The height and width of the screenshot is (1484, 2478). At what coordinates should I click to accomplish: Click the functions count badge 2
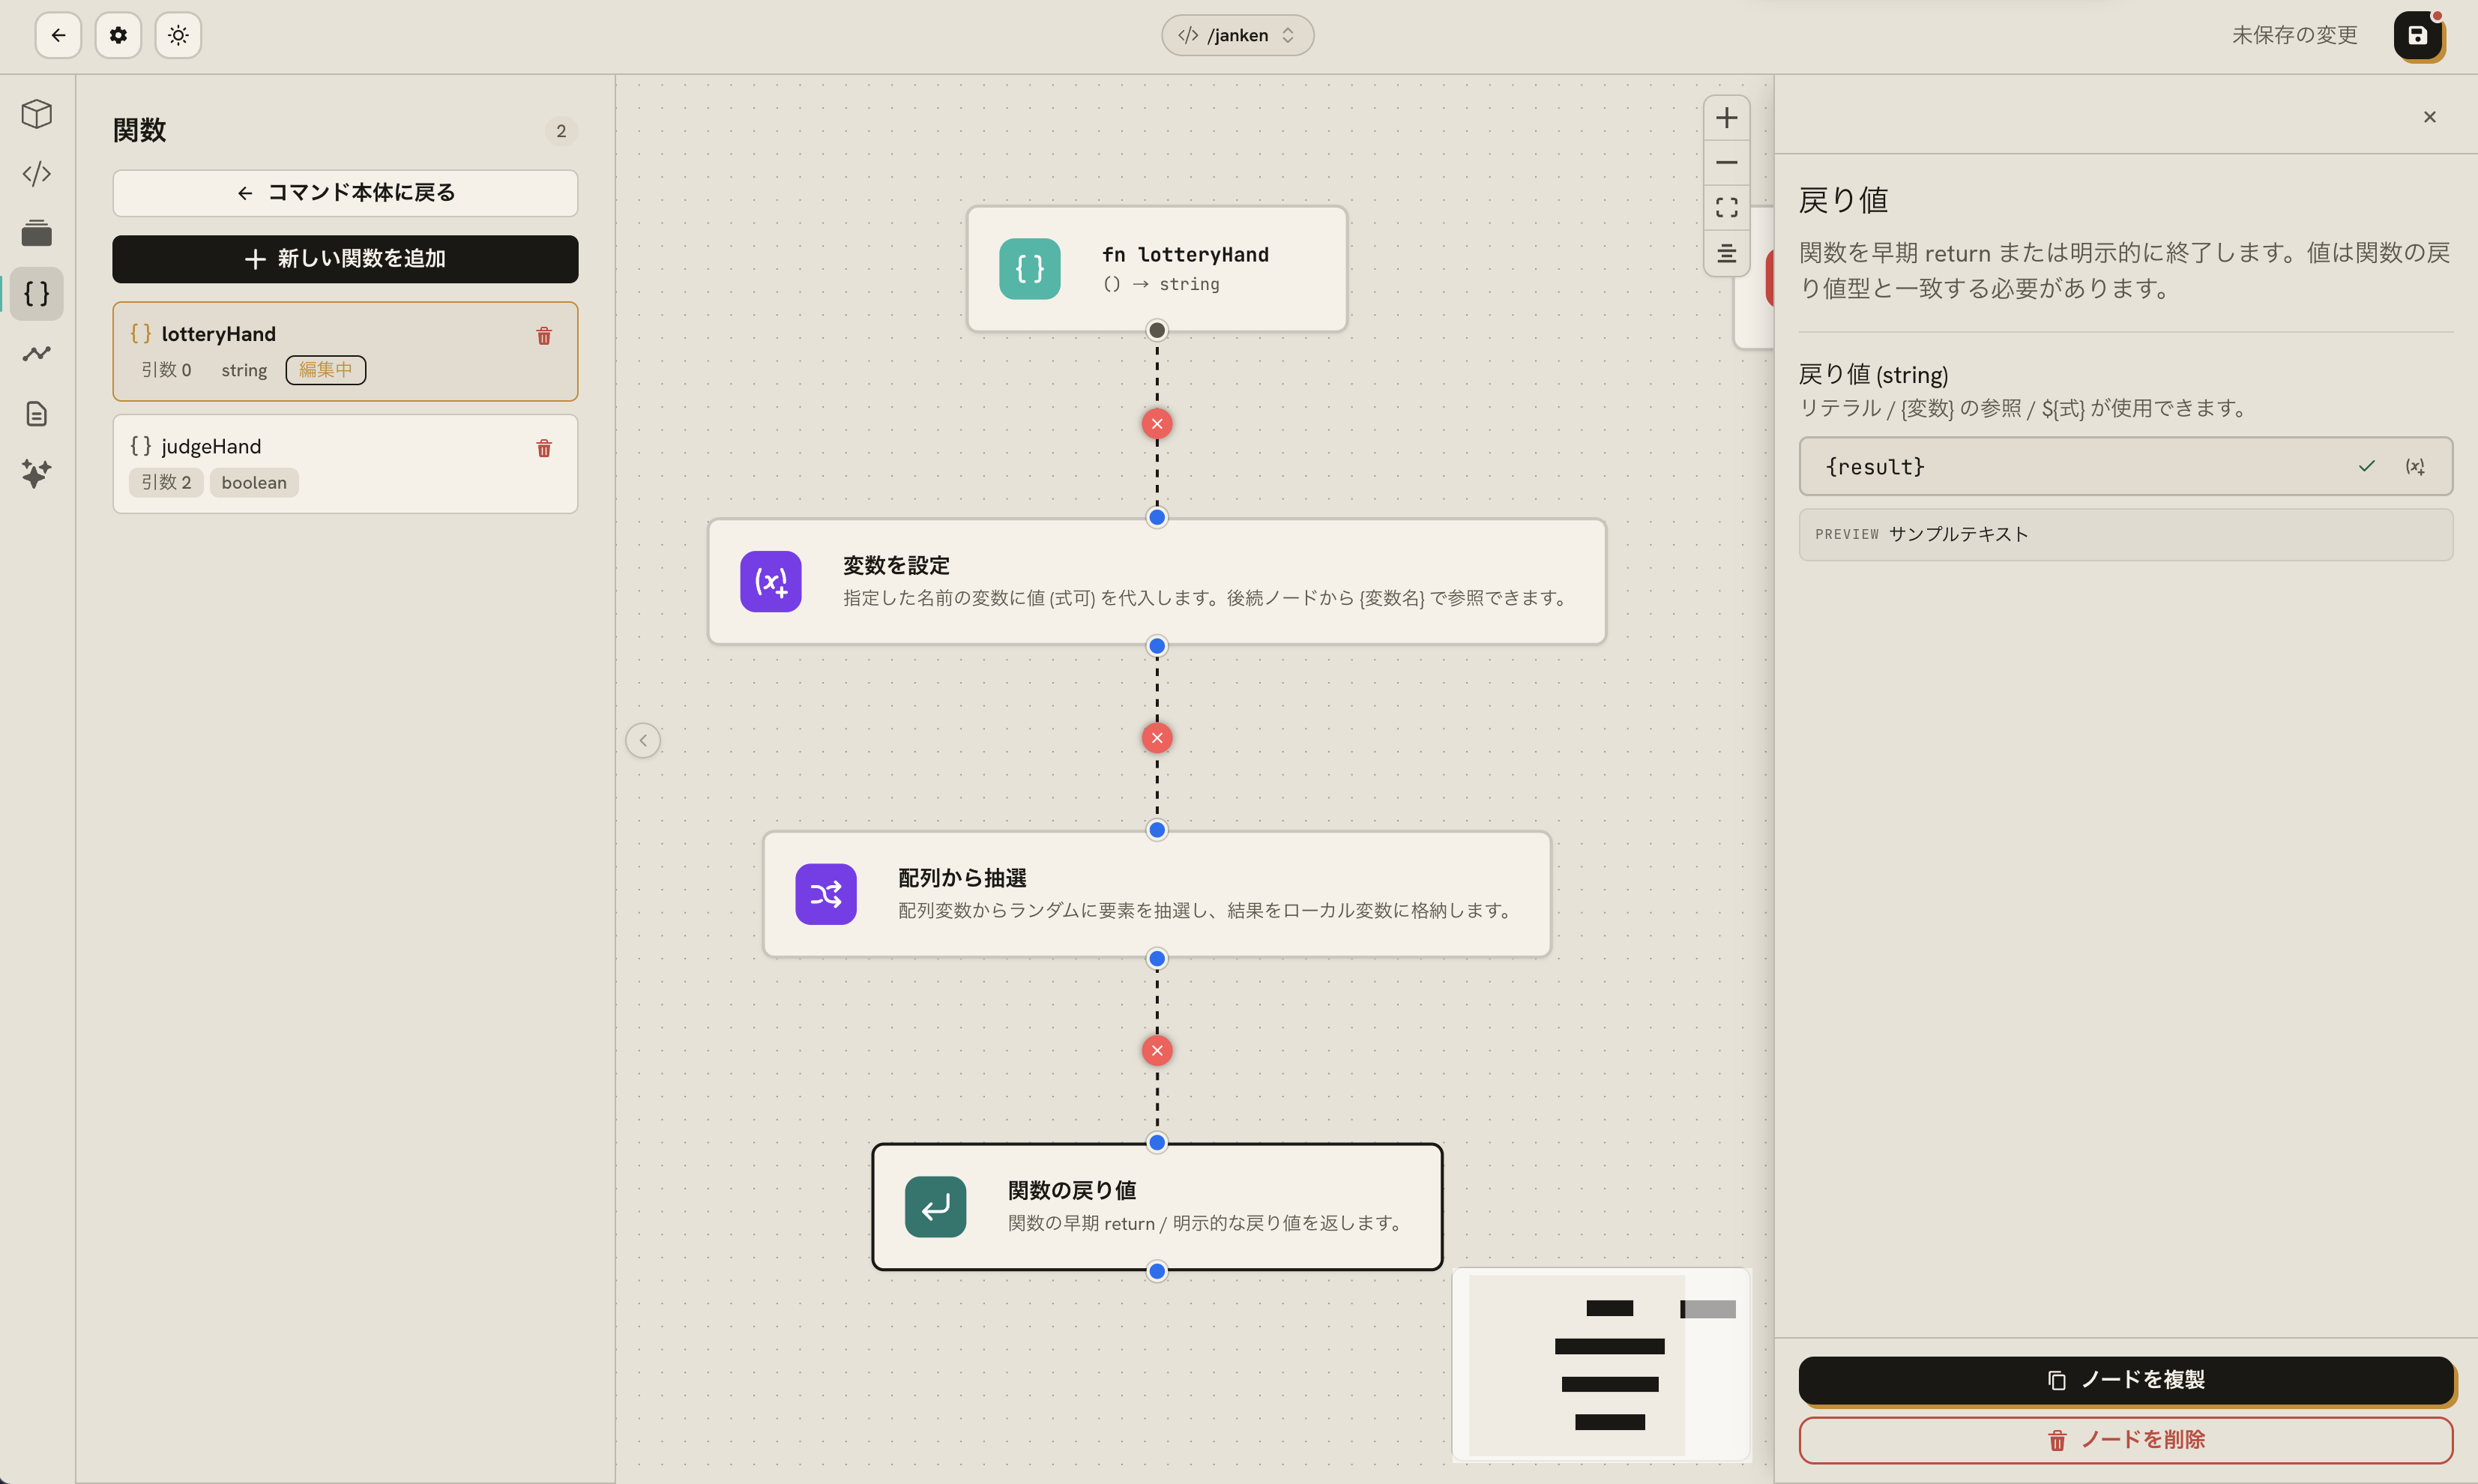[561, 131]
